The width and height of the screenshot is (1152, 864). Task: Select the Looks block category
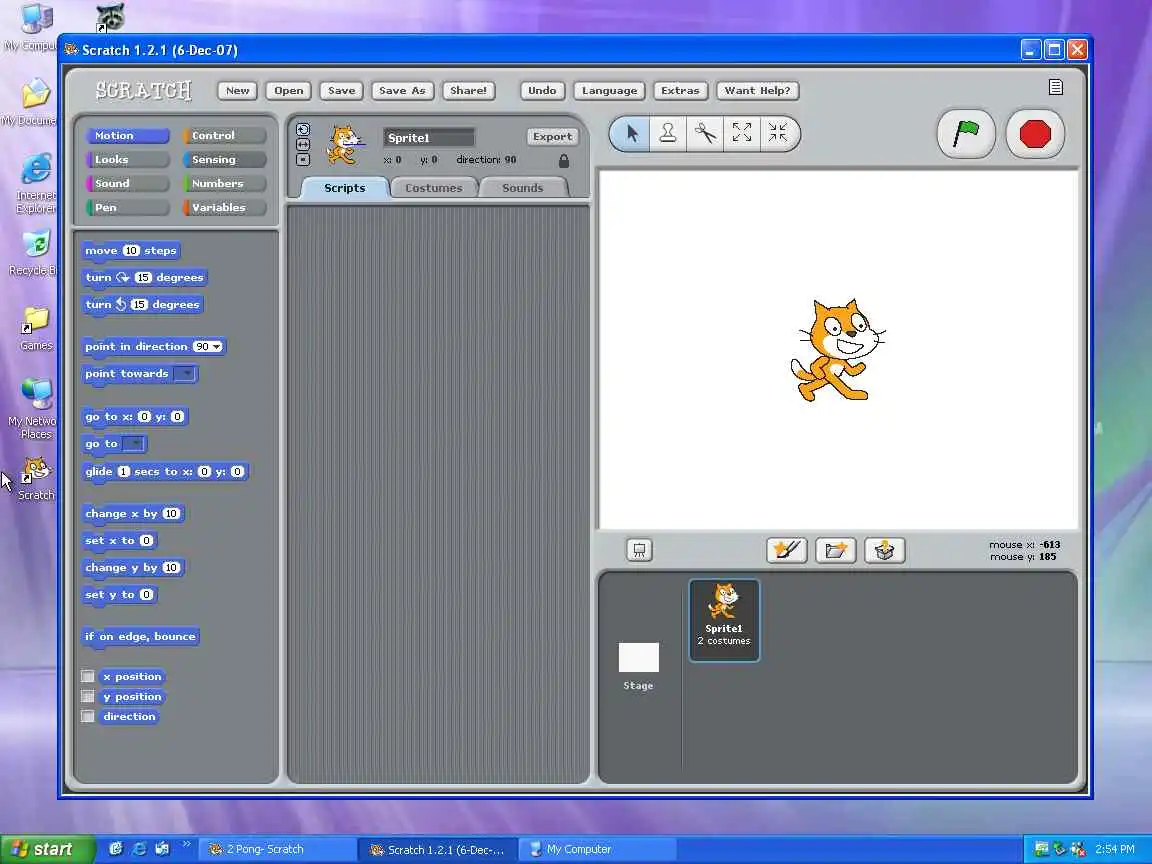coord(128,159)
